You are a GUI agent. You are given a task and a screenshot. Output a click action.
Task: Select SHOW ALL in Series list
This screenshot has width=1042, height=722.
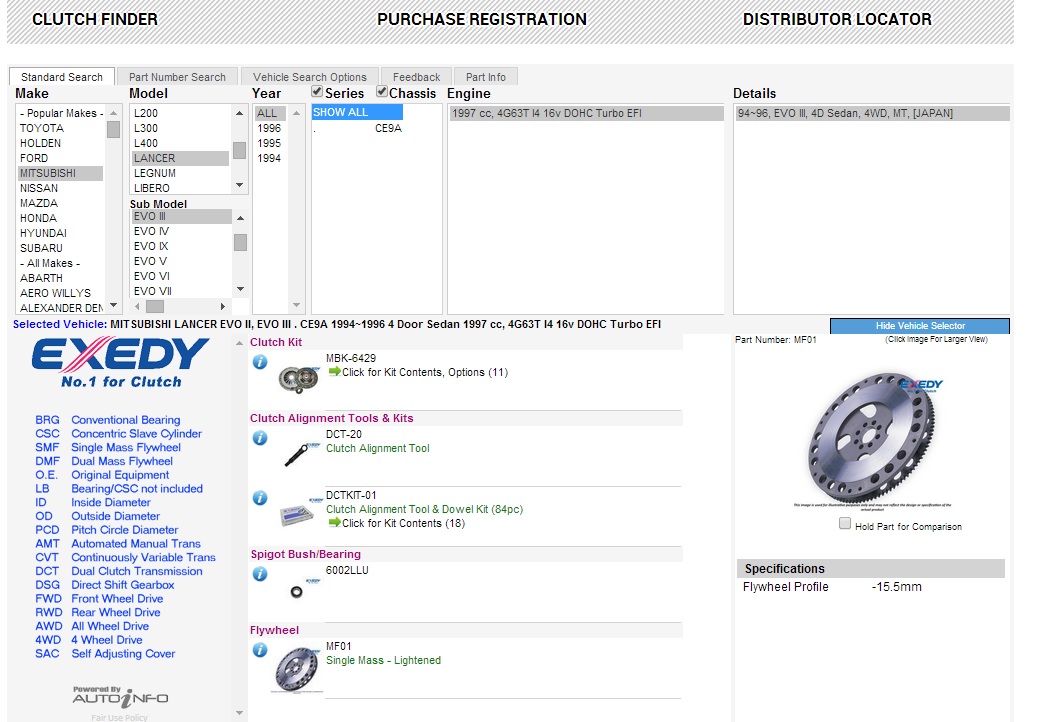[x=358, y=112]
